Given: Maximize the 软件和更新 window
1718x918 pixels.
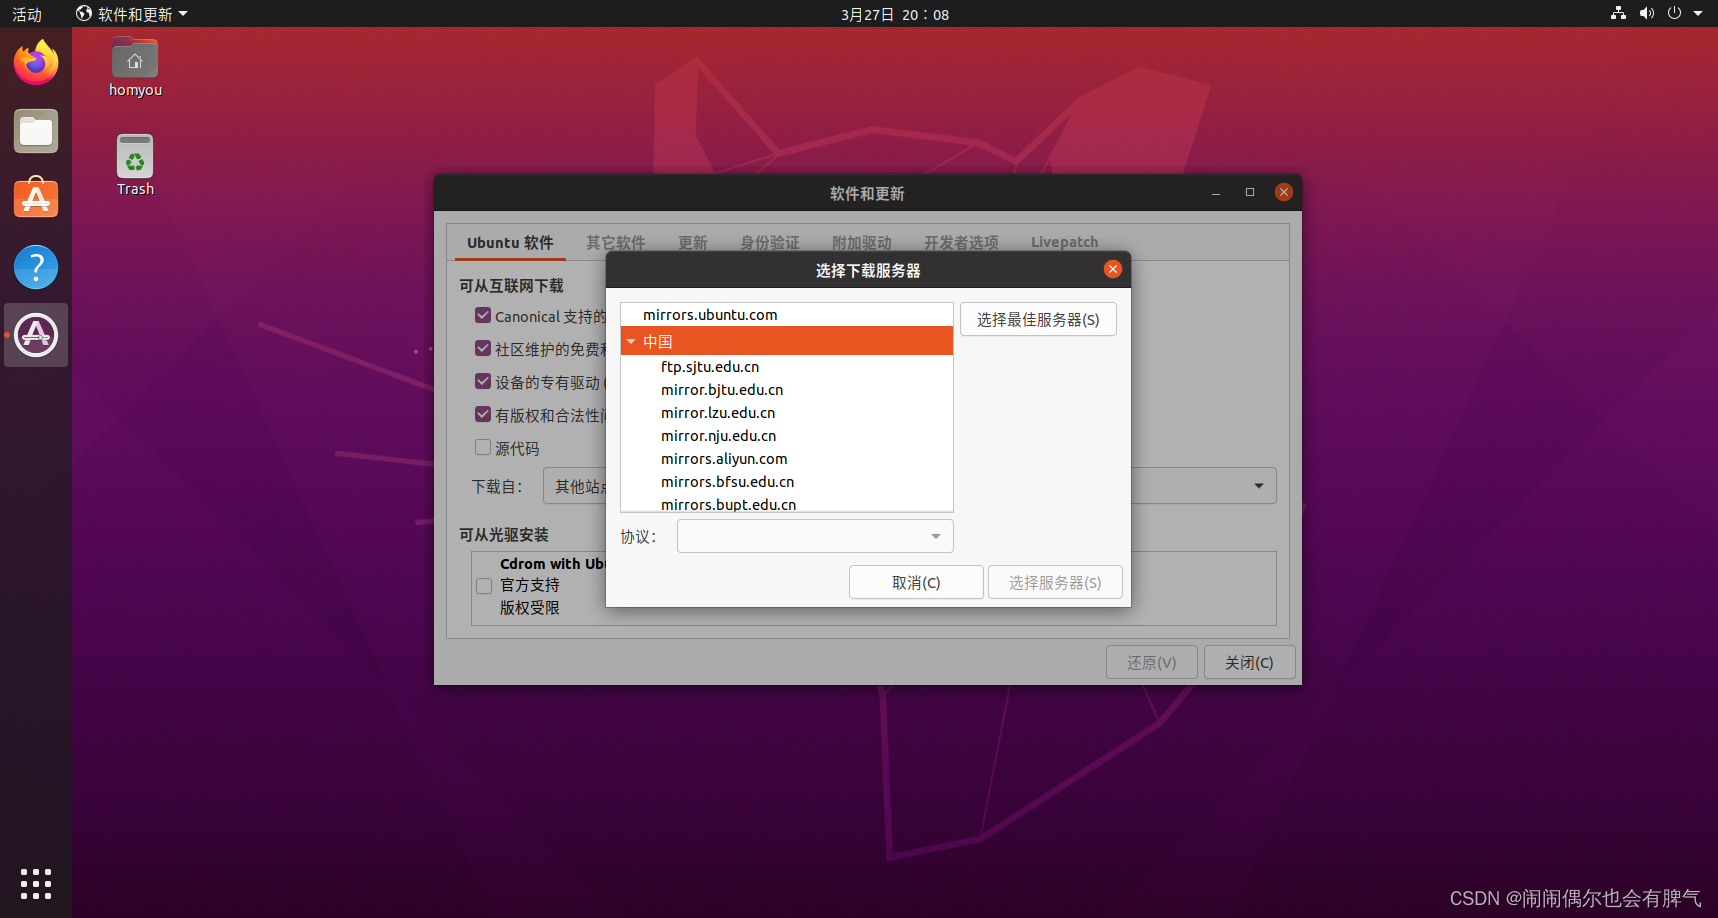Looking at the screenshot, I should tap(1250, 192).
